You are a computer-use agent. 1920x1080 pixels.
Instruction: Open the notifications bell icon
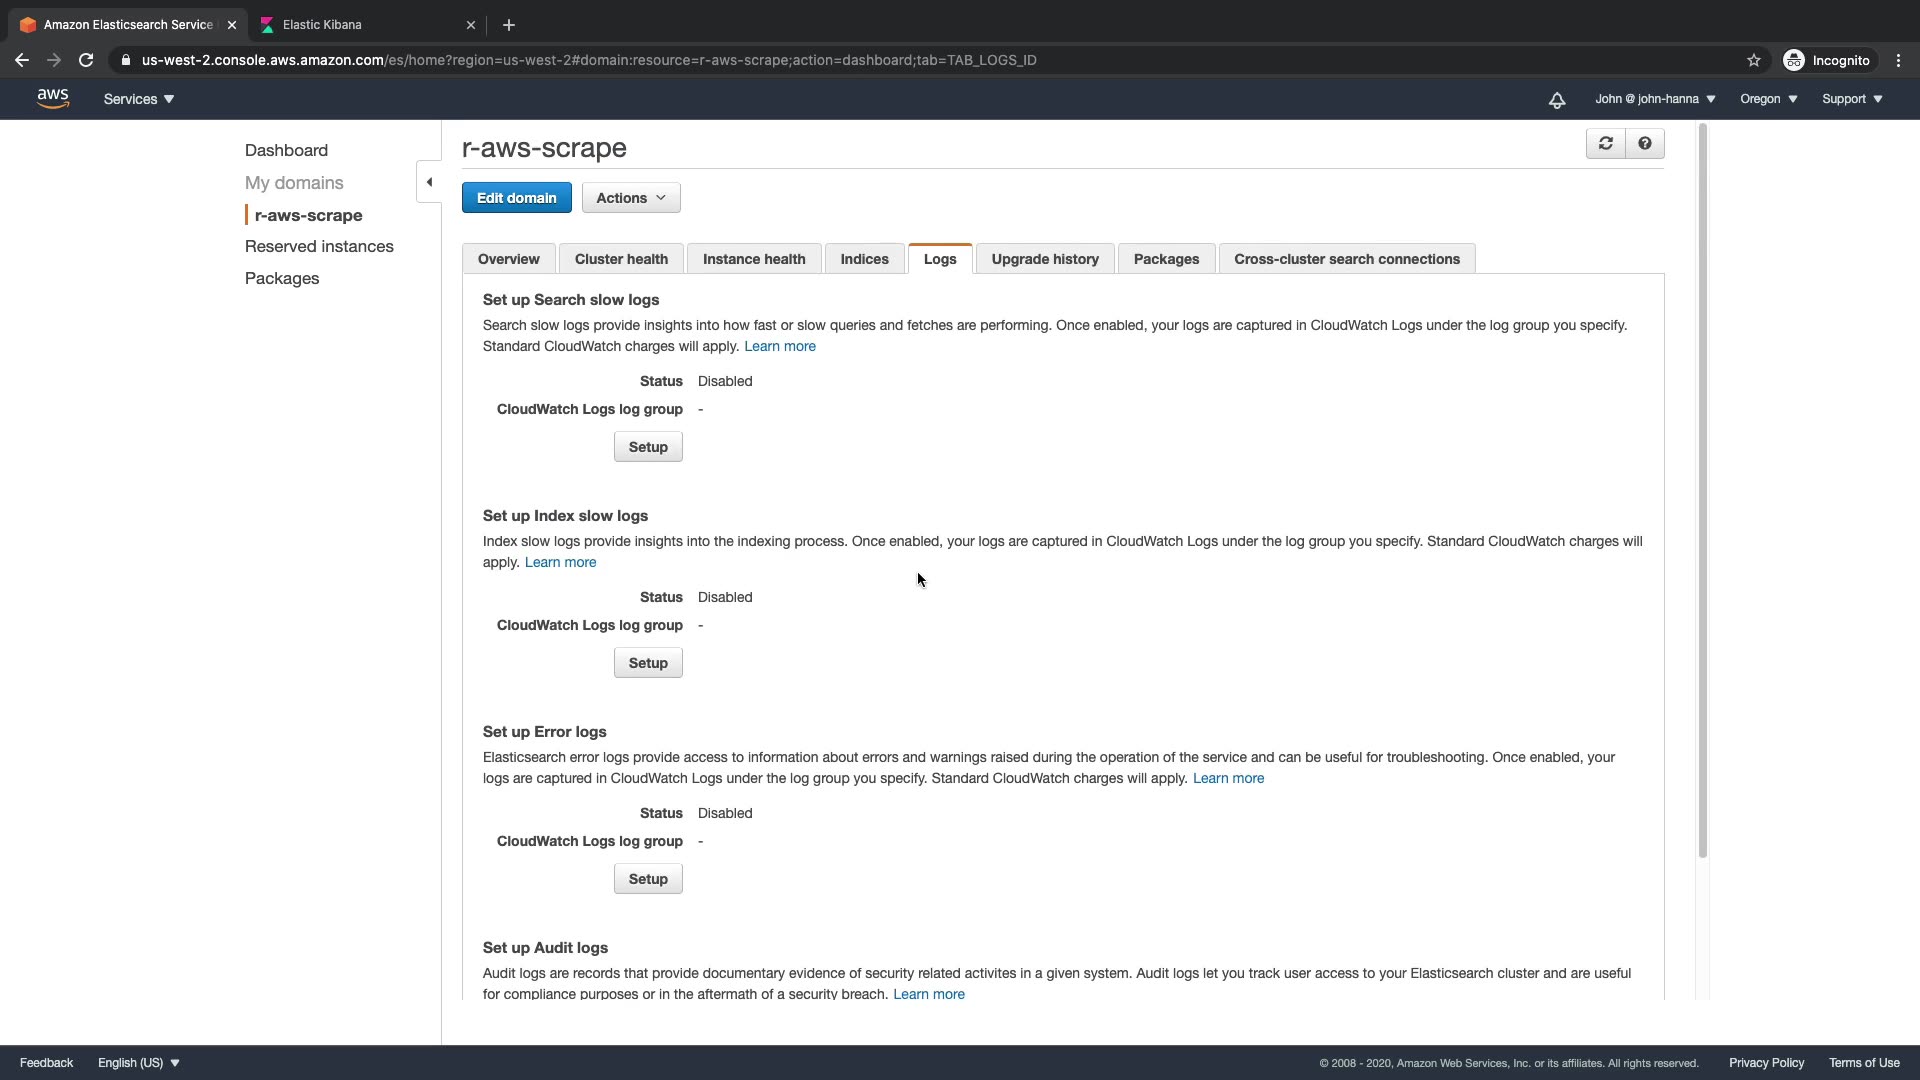pyautogui.click(x=1557, y=100)
